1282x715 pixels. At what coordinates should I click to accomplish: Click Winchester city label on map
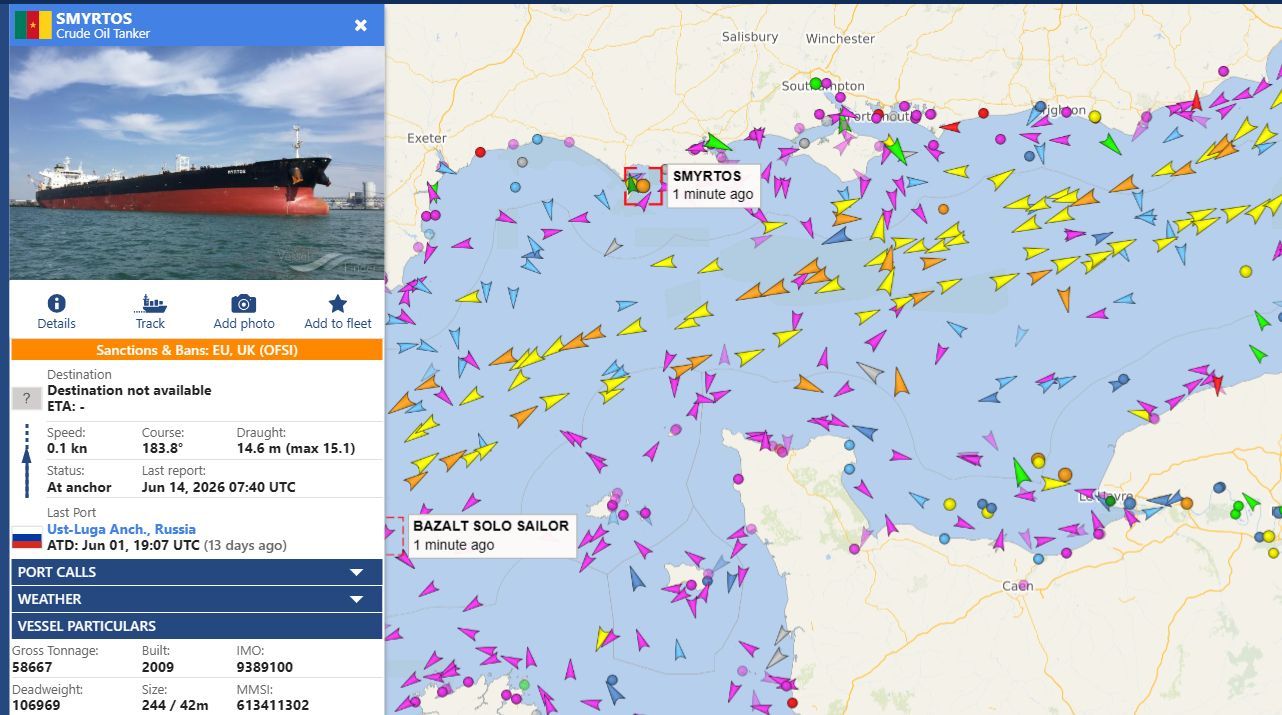pos(840,39)
